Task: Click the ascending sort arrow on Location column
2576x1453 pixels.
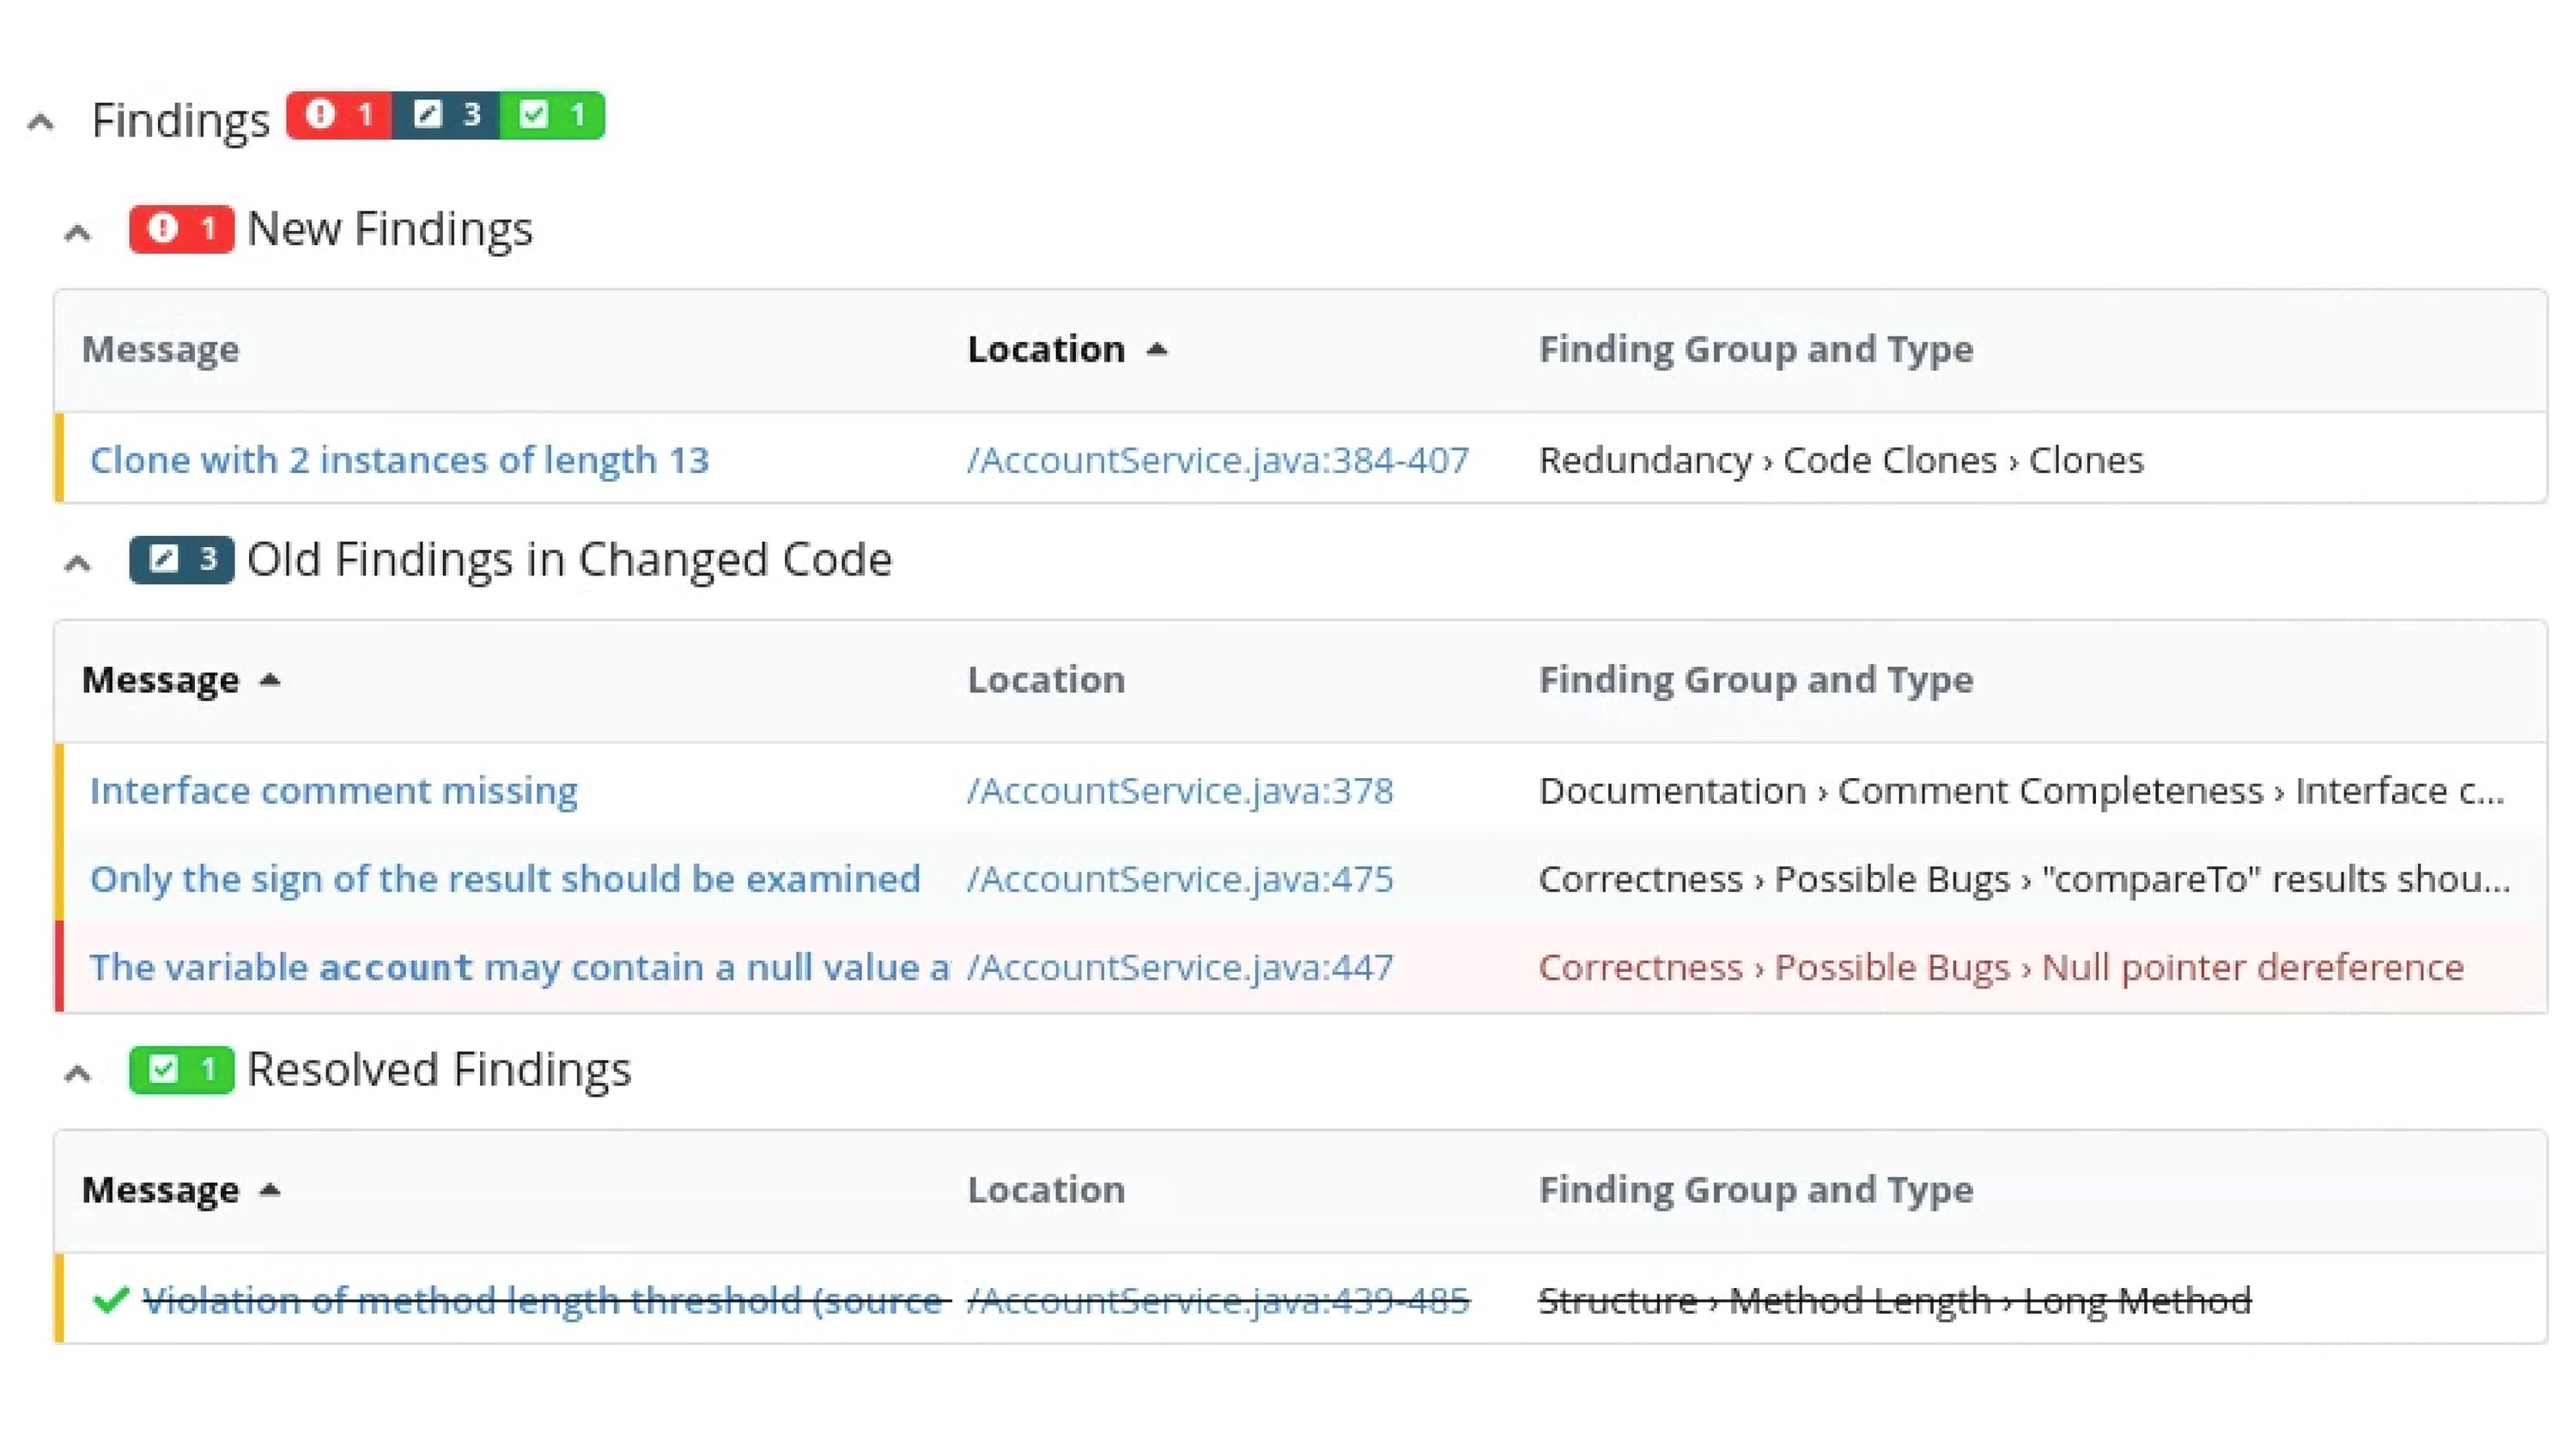Action: 1157,350
